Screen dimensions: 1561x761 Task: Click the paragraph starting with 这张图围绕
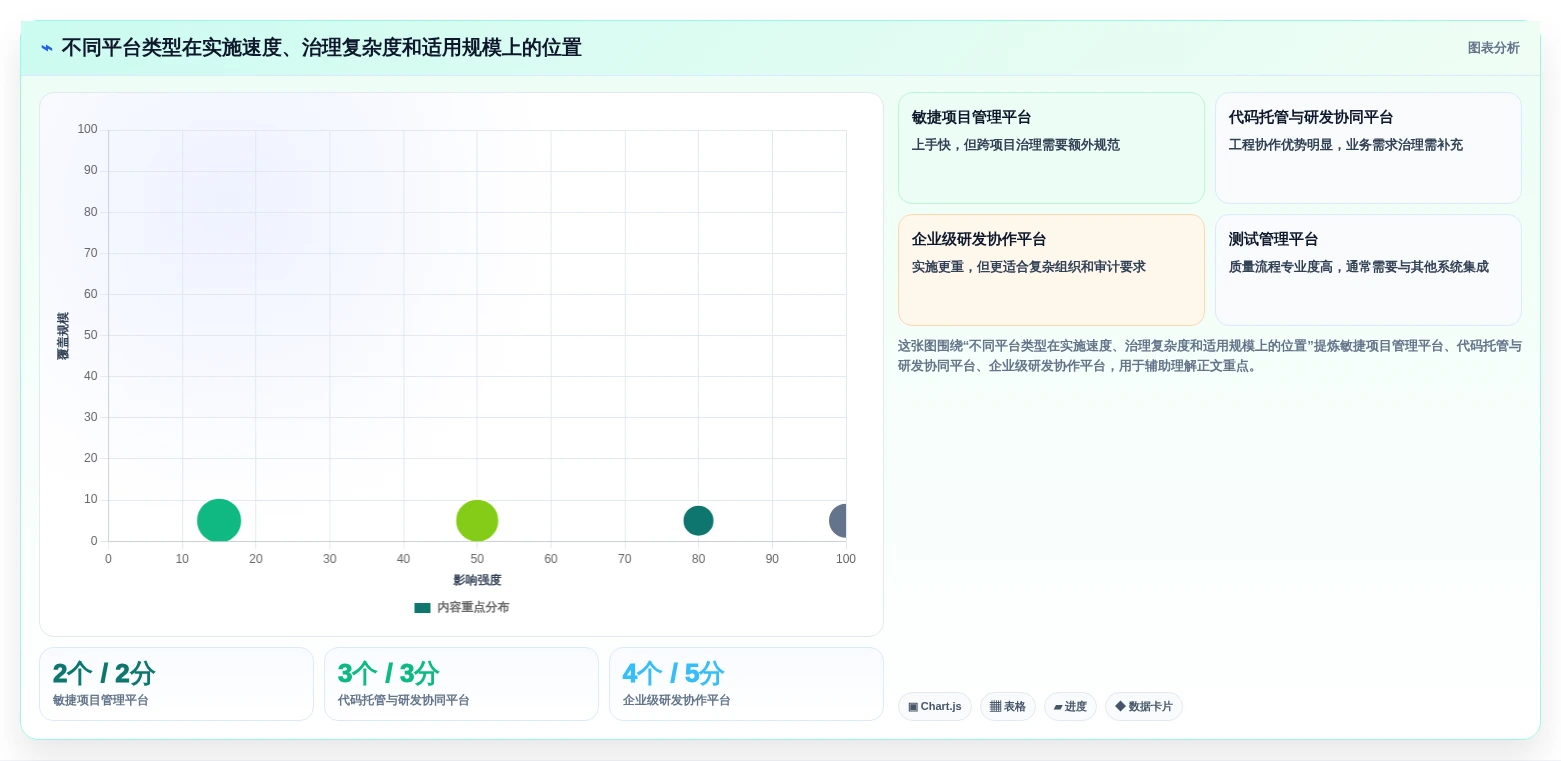click(1210, 356)
